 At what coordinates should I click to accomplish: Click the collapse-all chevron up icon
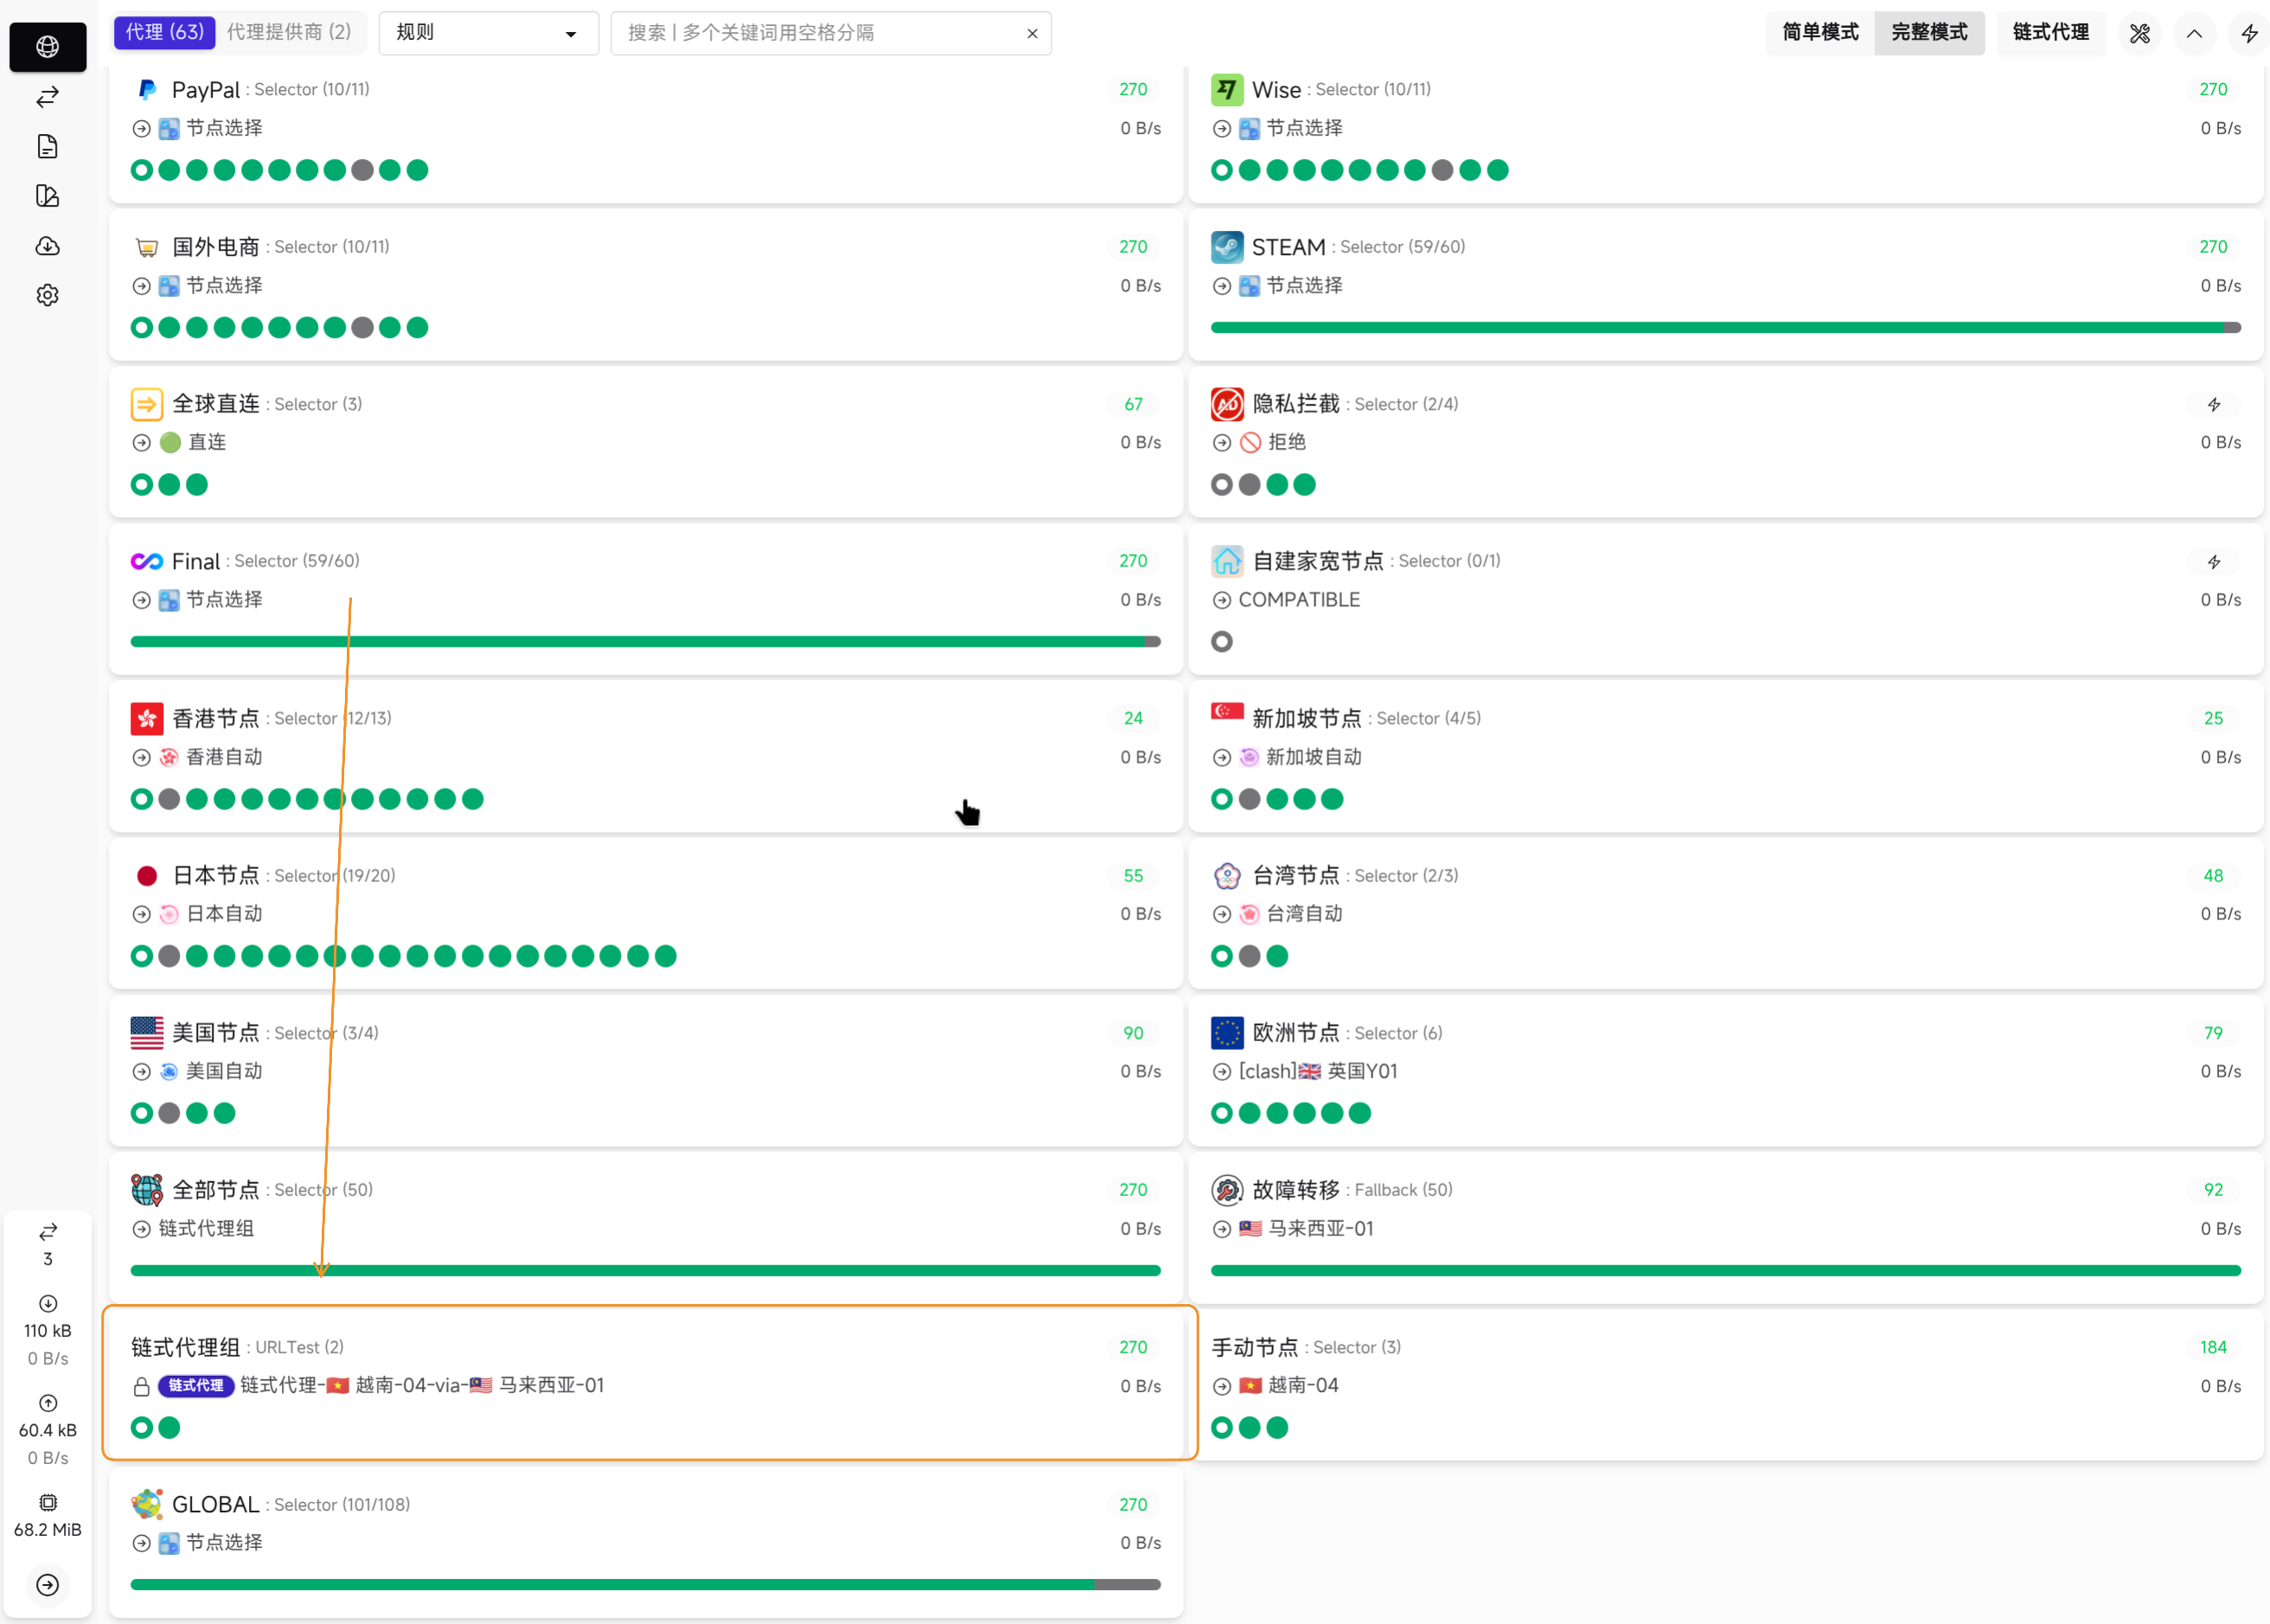point(2194,33)
